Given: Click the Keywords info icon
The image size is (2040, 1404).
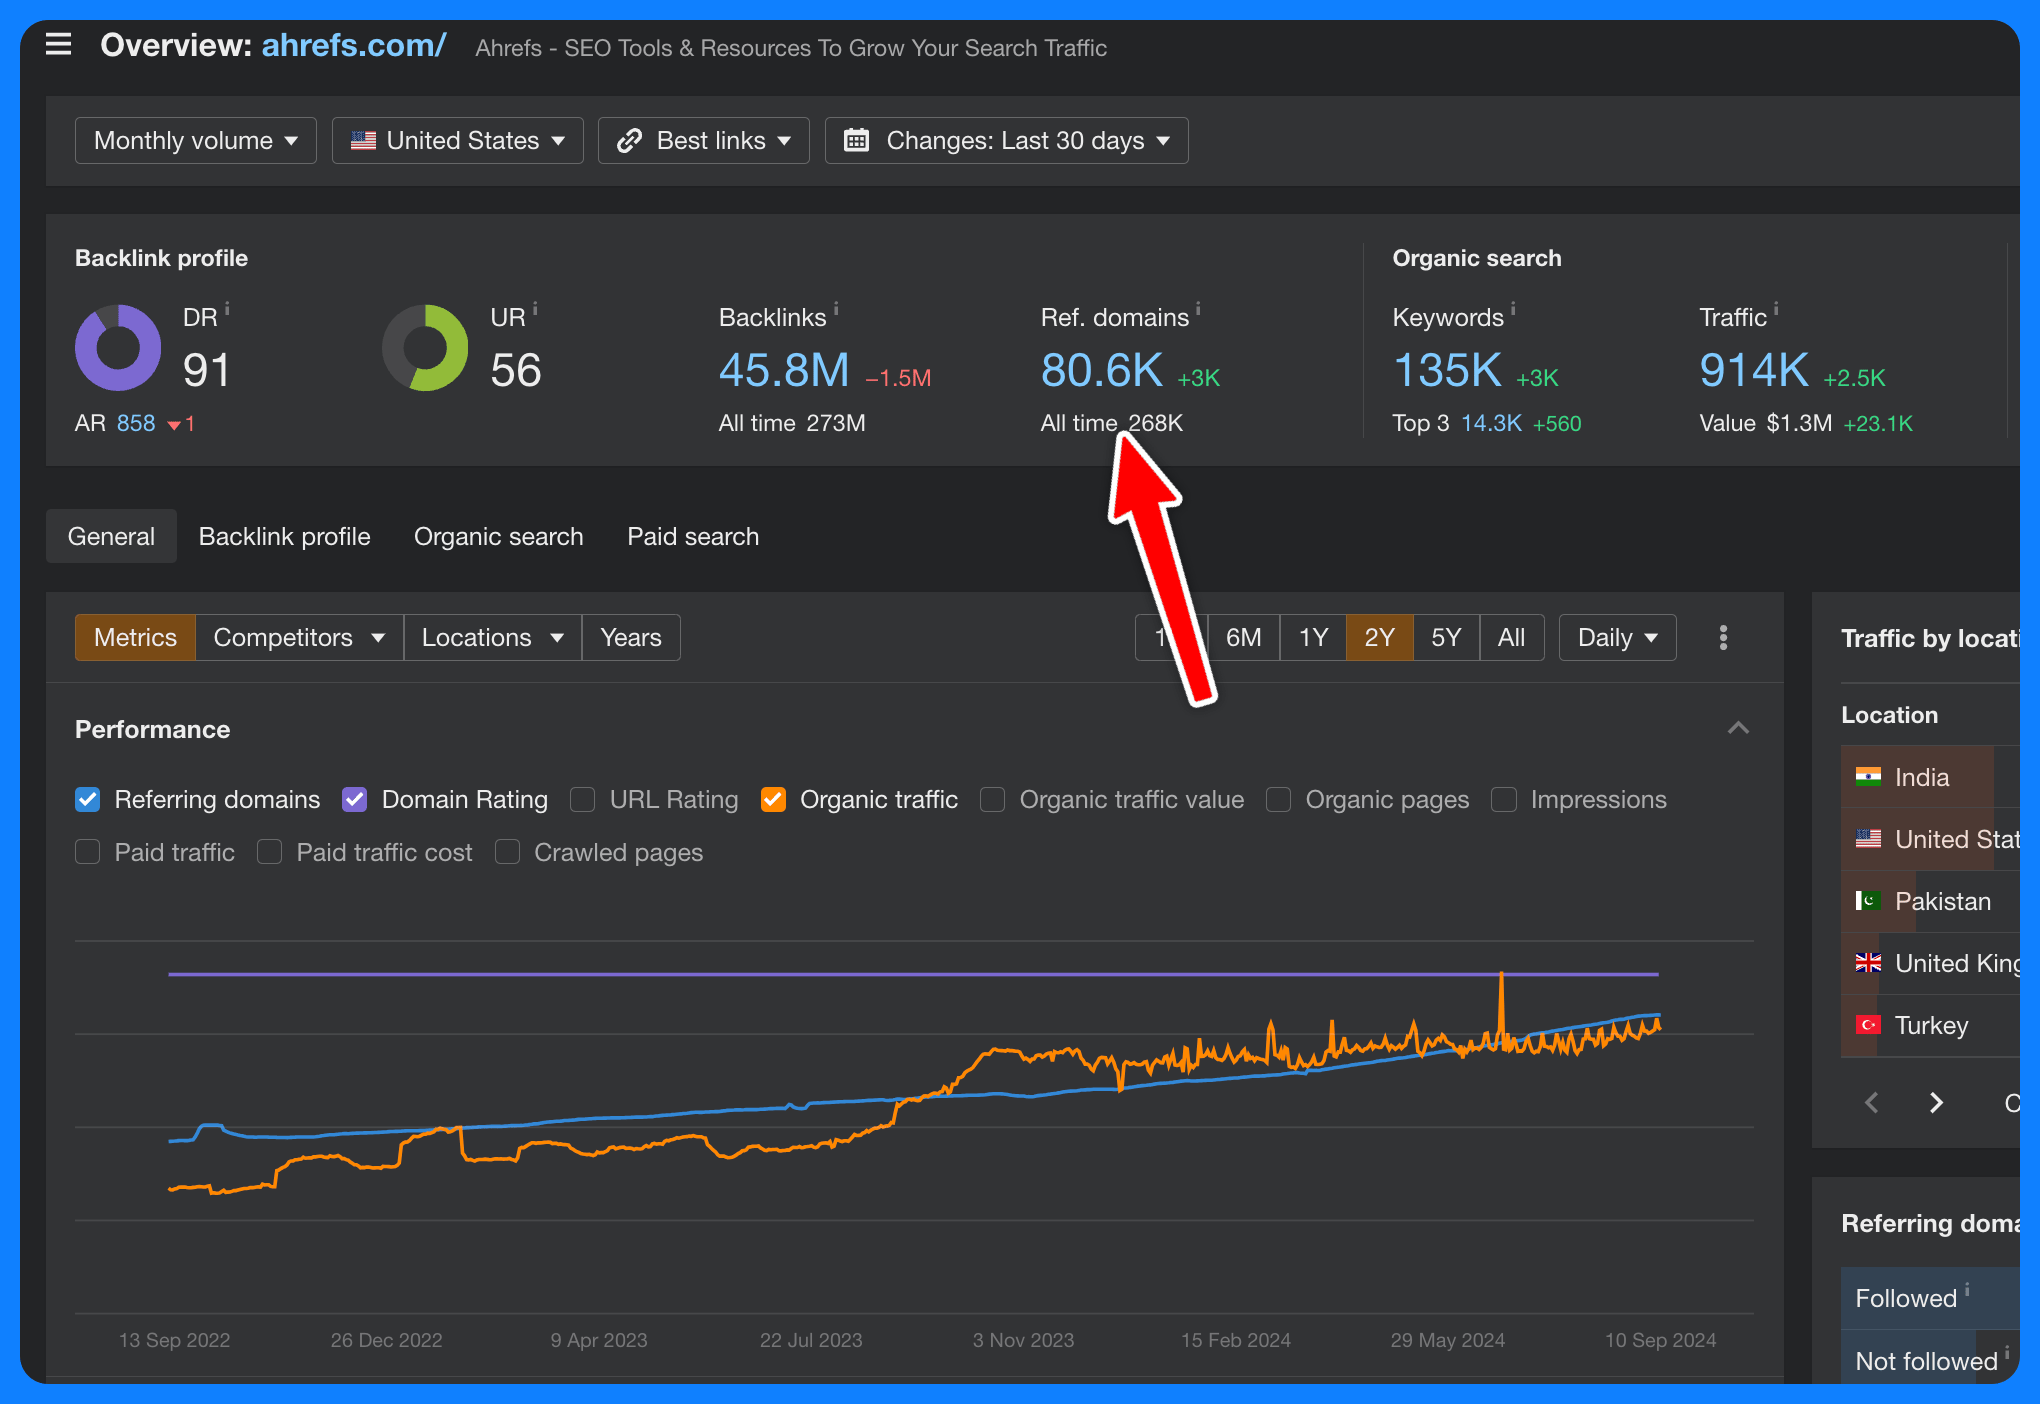Looking at the screenshot, I should [1513, 308].
